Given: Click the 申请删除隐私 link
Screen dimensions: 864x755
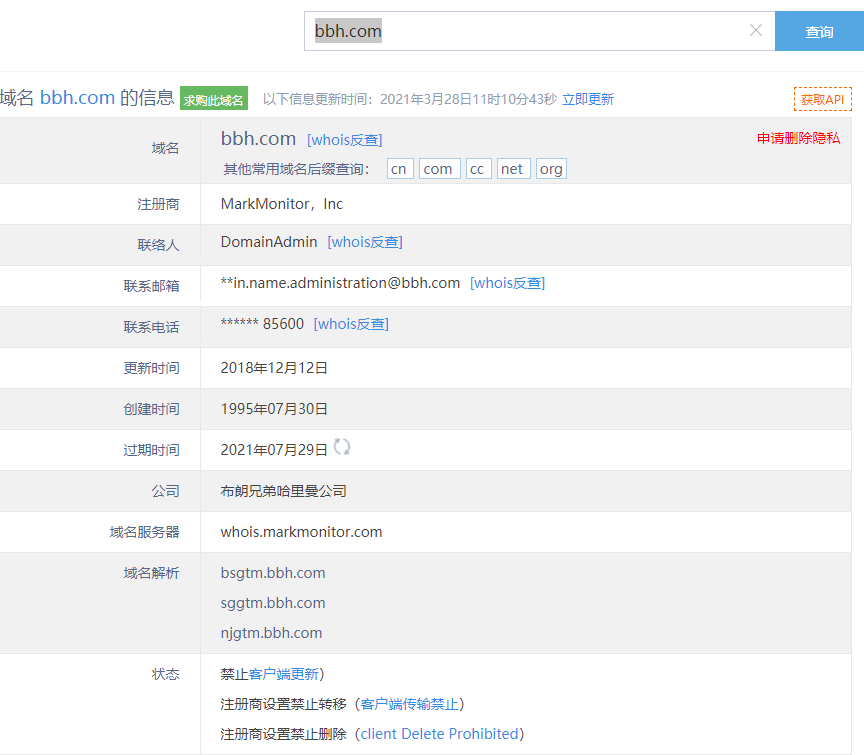Looking at the screenshot, I should [x=798, y=138].
